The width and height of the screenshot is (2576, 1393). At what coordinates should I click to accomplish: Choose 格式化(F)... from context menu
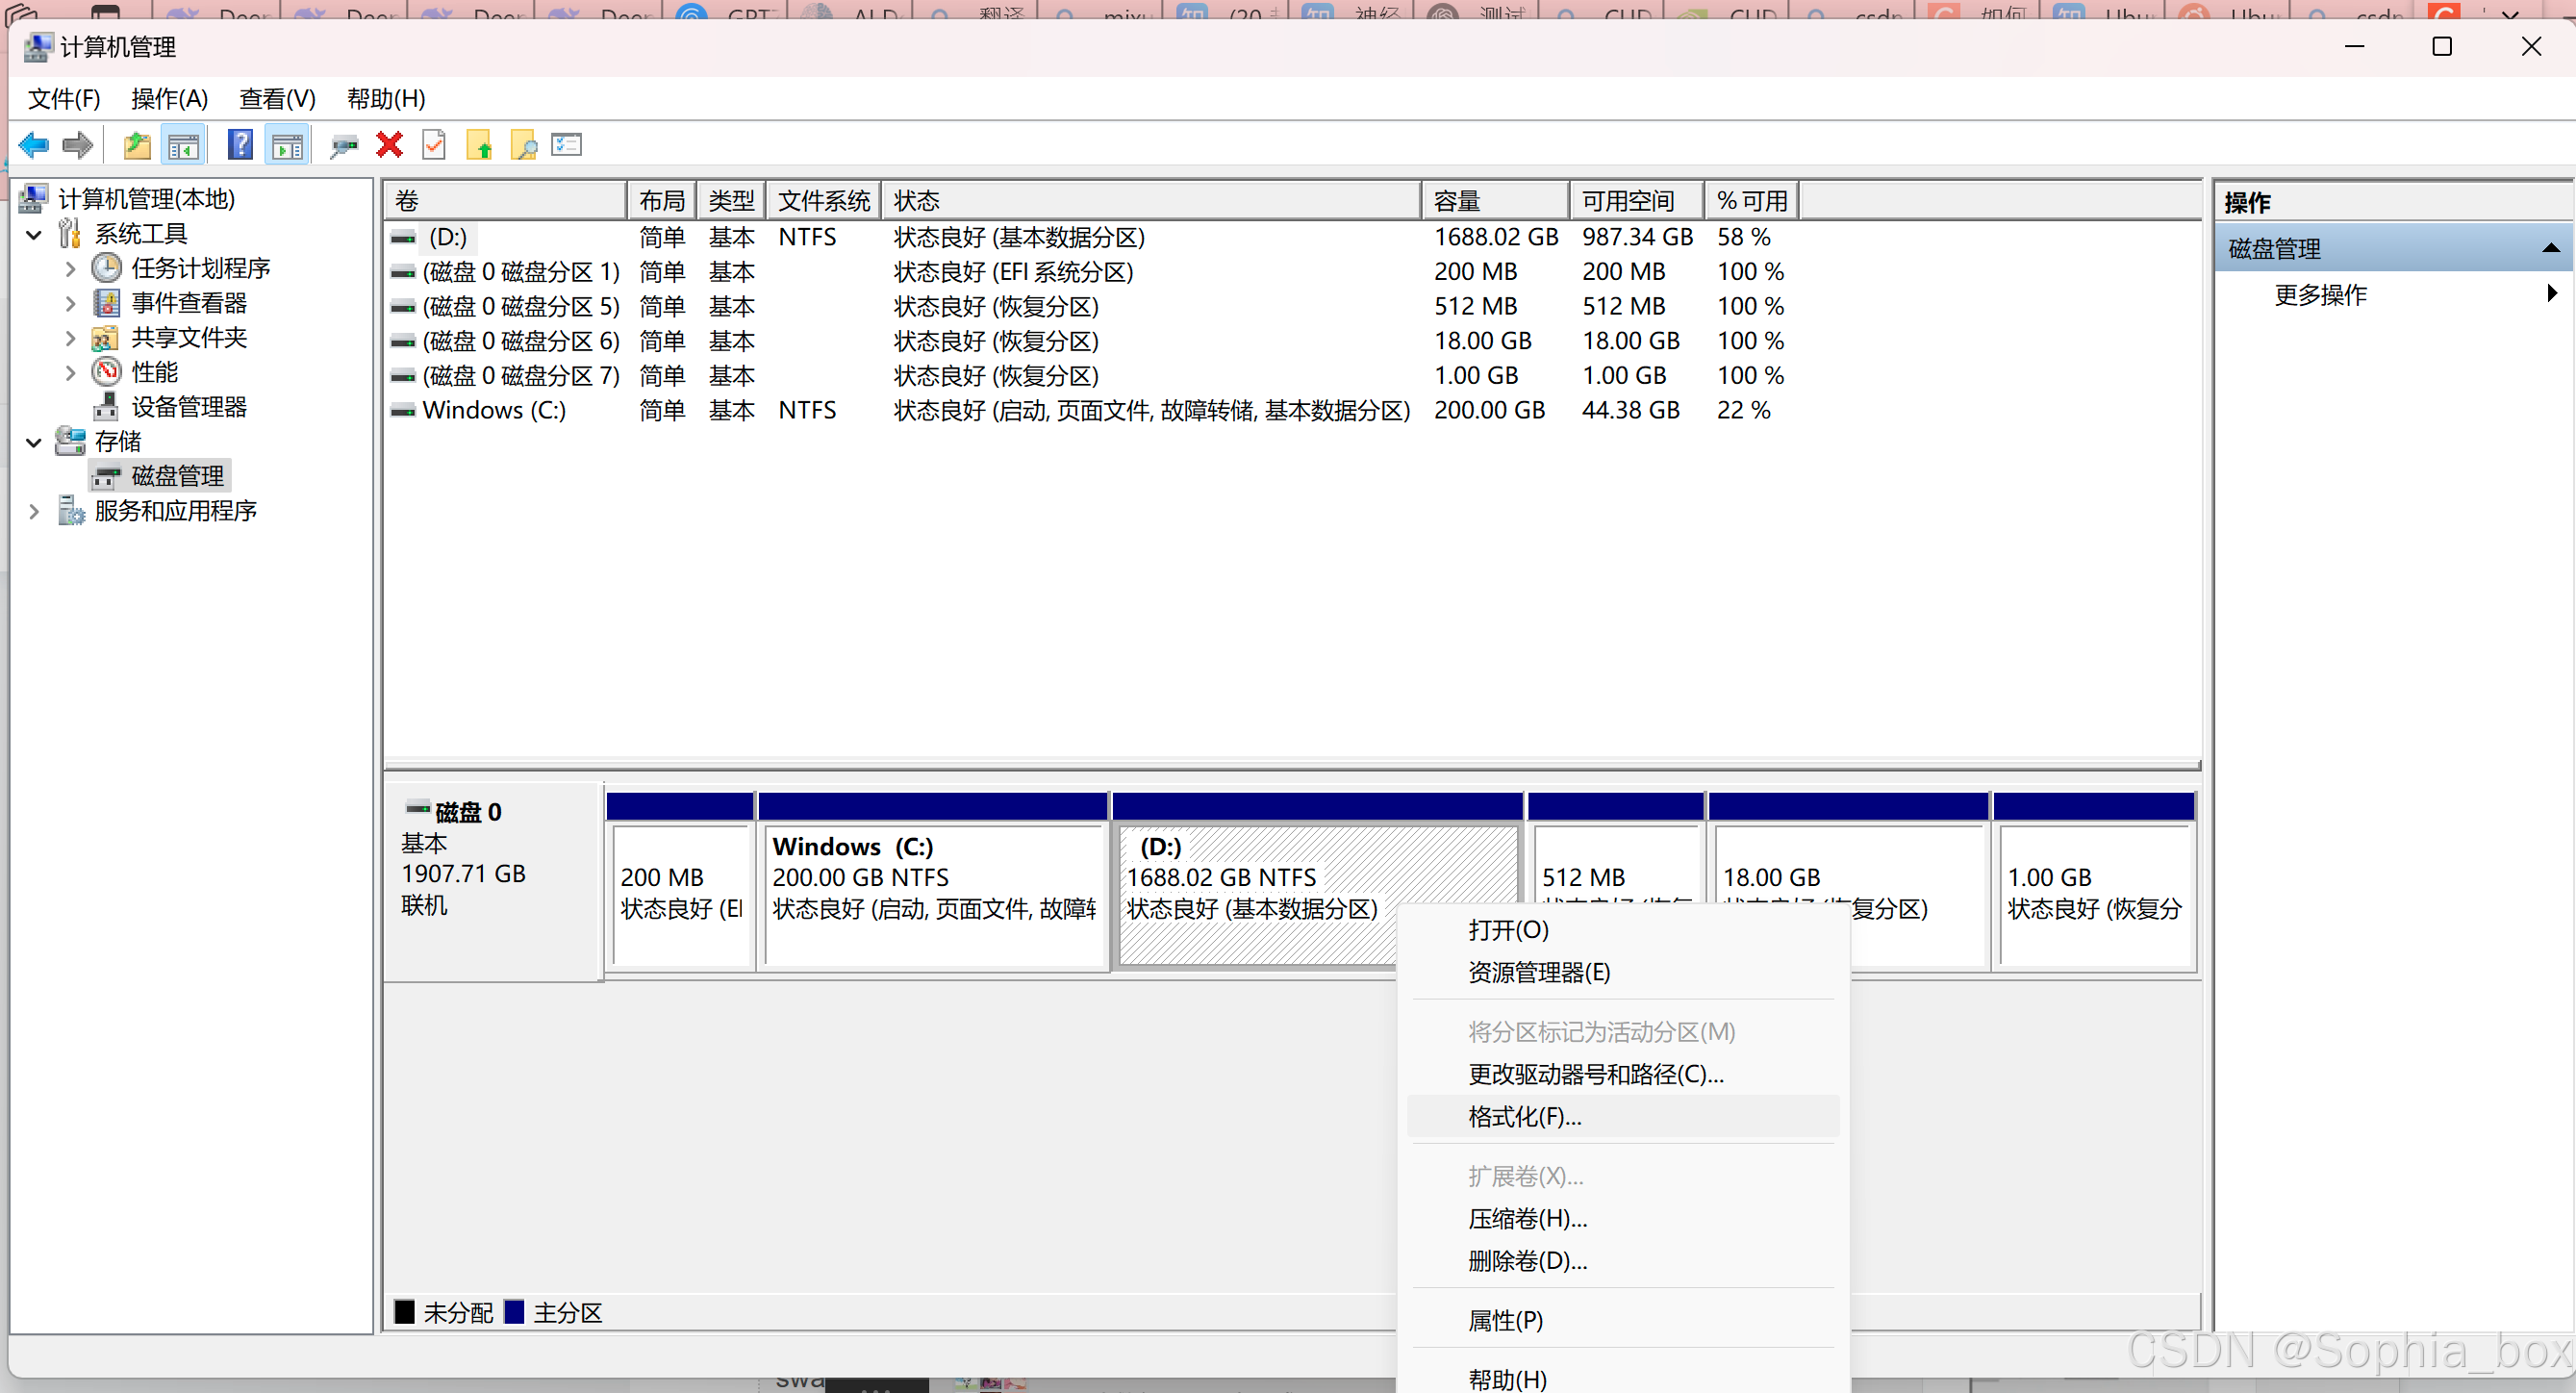coord(1524,1116)
